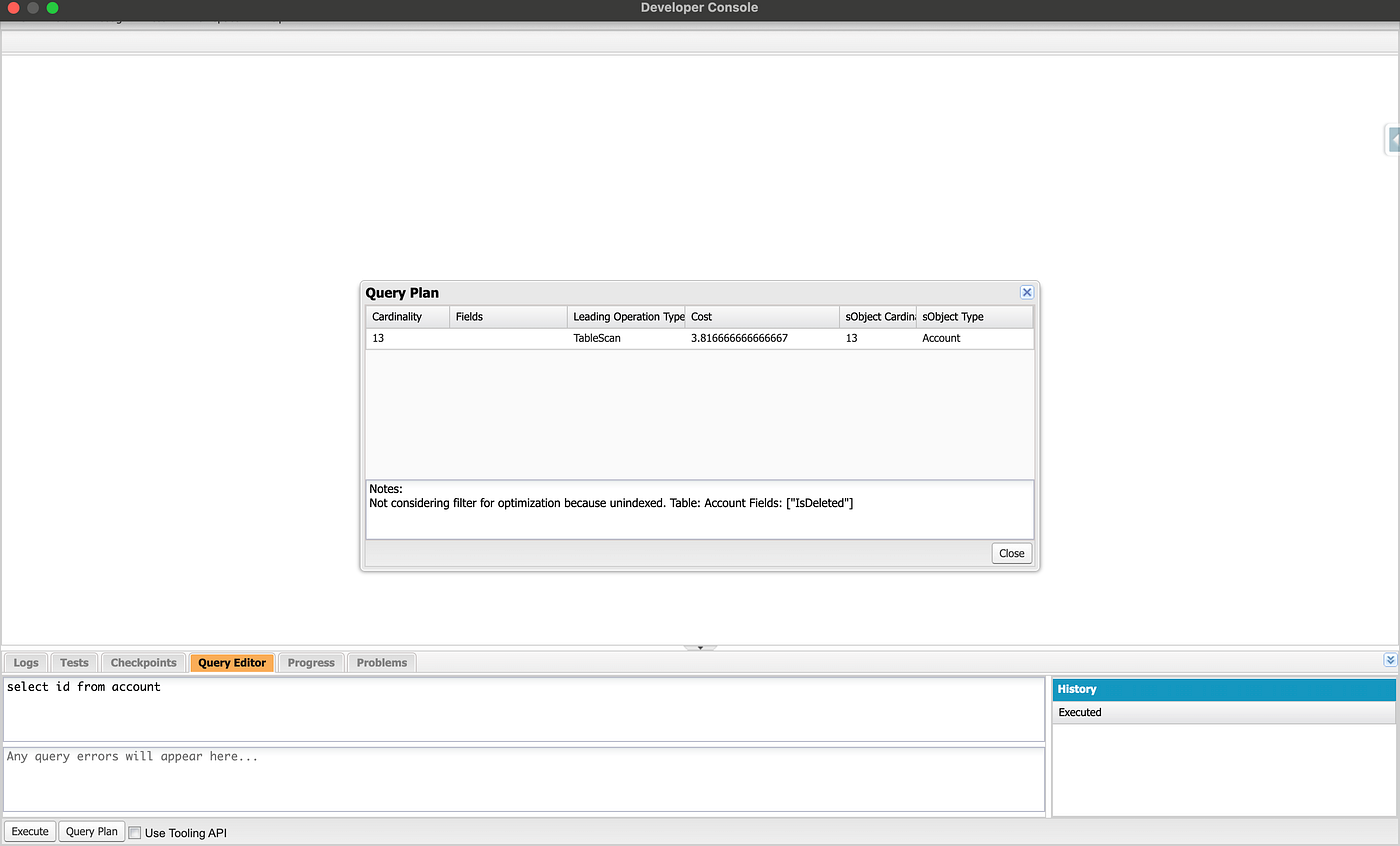
Task: Sort by Leading Operation Type column
Action: tap(626, 317)
